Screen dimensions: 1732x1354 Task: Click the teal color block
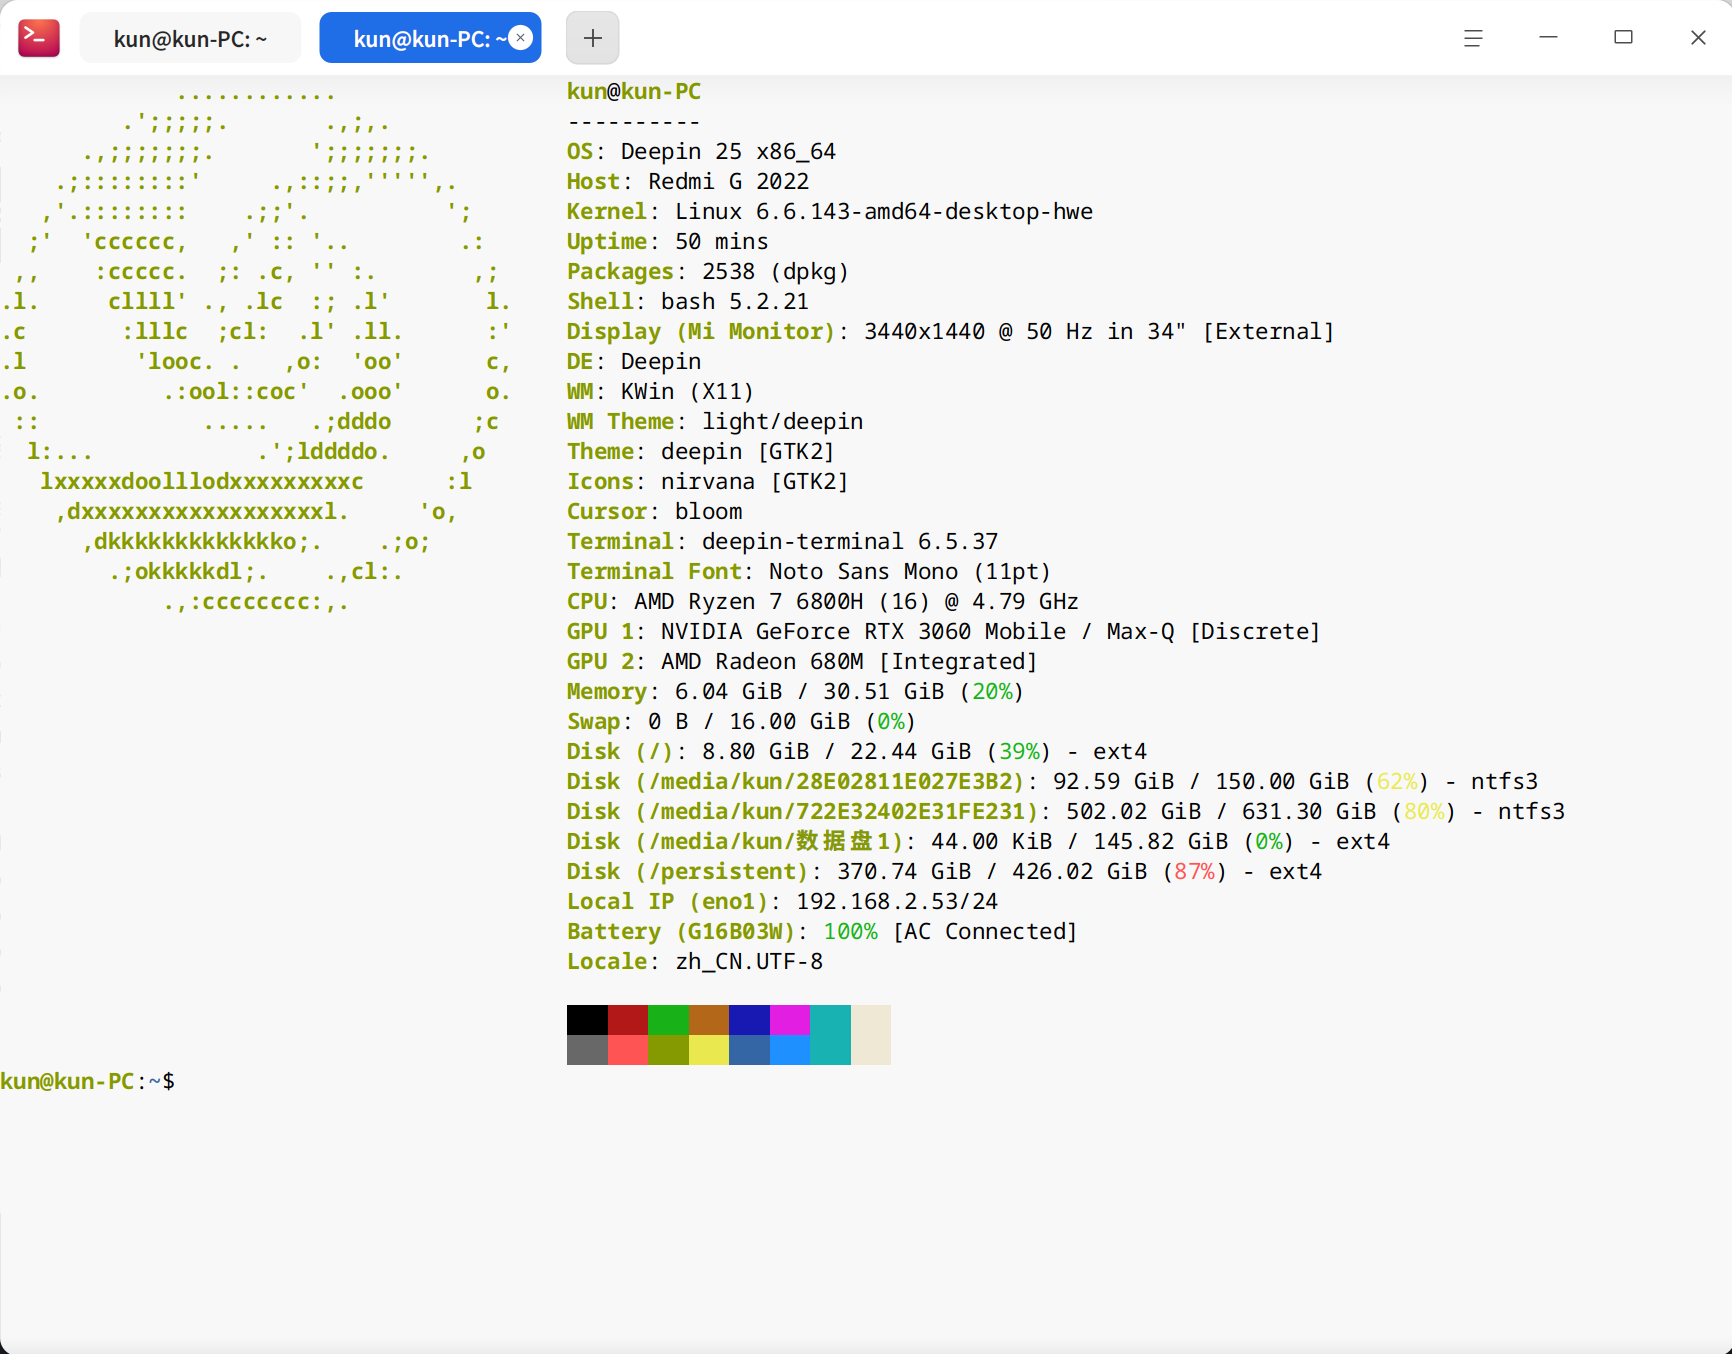point(830,1035)
